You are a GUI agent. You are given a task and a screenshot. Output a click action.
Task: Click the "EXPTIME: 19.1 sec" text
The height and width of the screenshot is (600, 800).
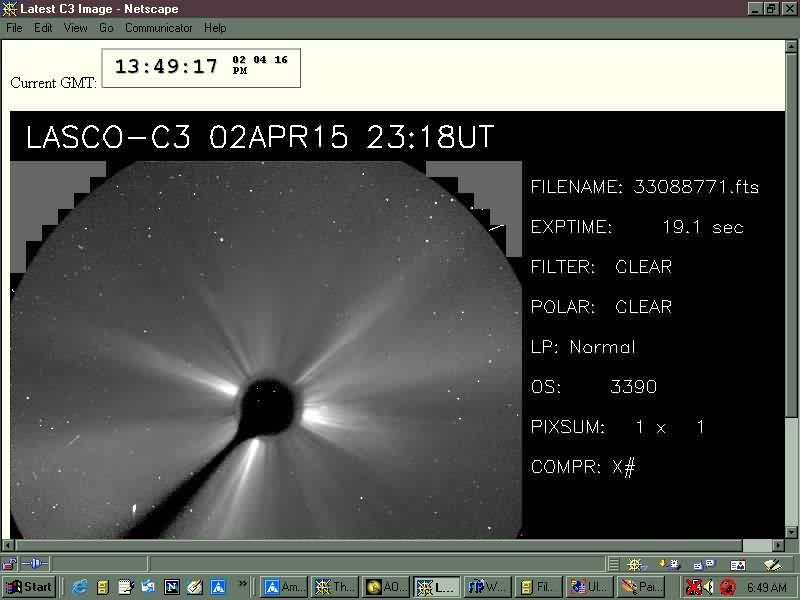[637, 227]
